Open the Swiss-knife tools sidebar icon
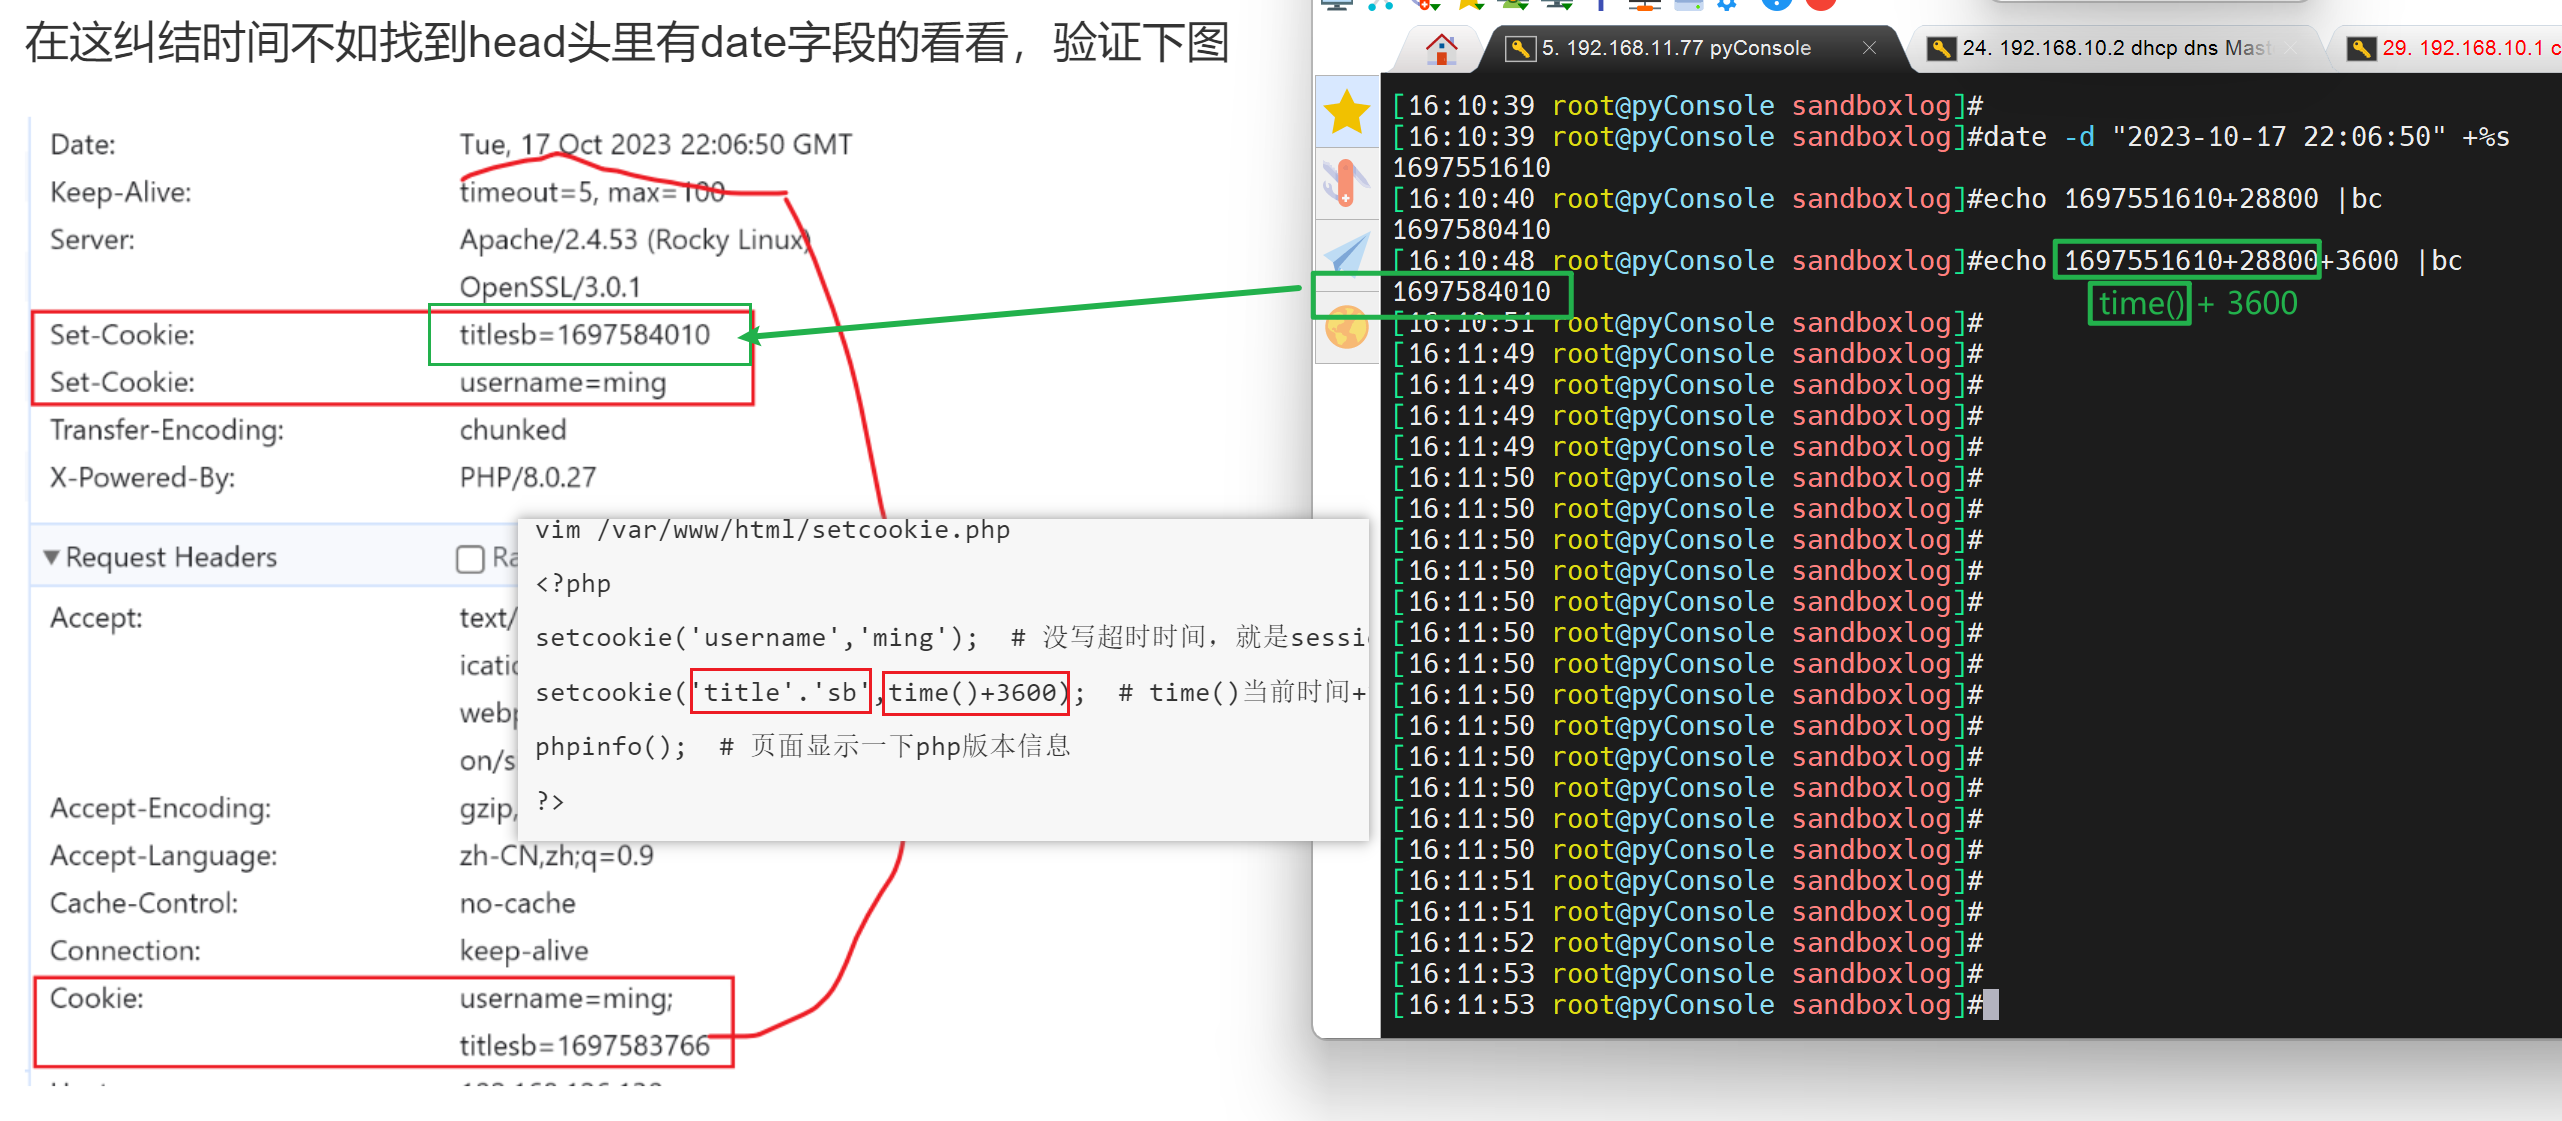This screenshot has height=1121, width=2562. tap(1346, 183)
